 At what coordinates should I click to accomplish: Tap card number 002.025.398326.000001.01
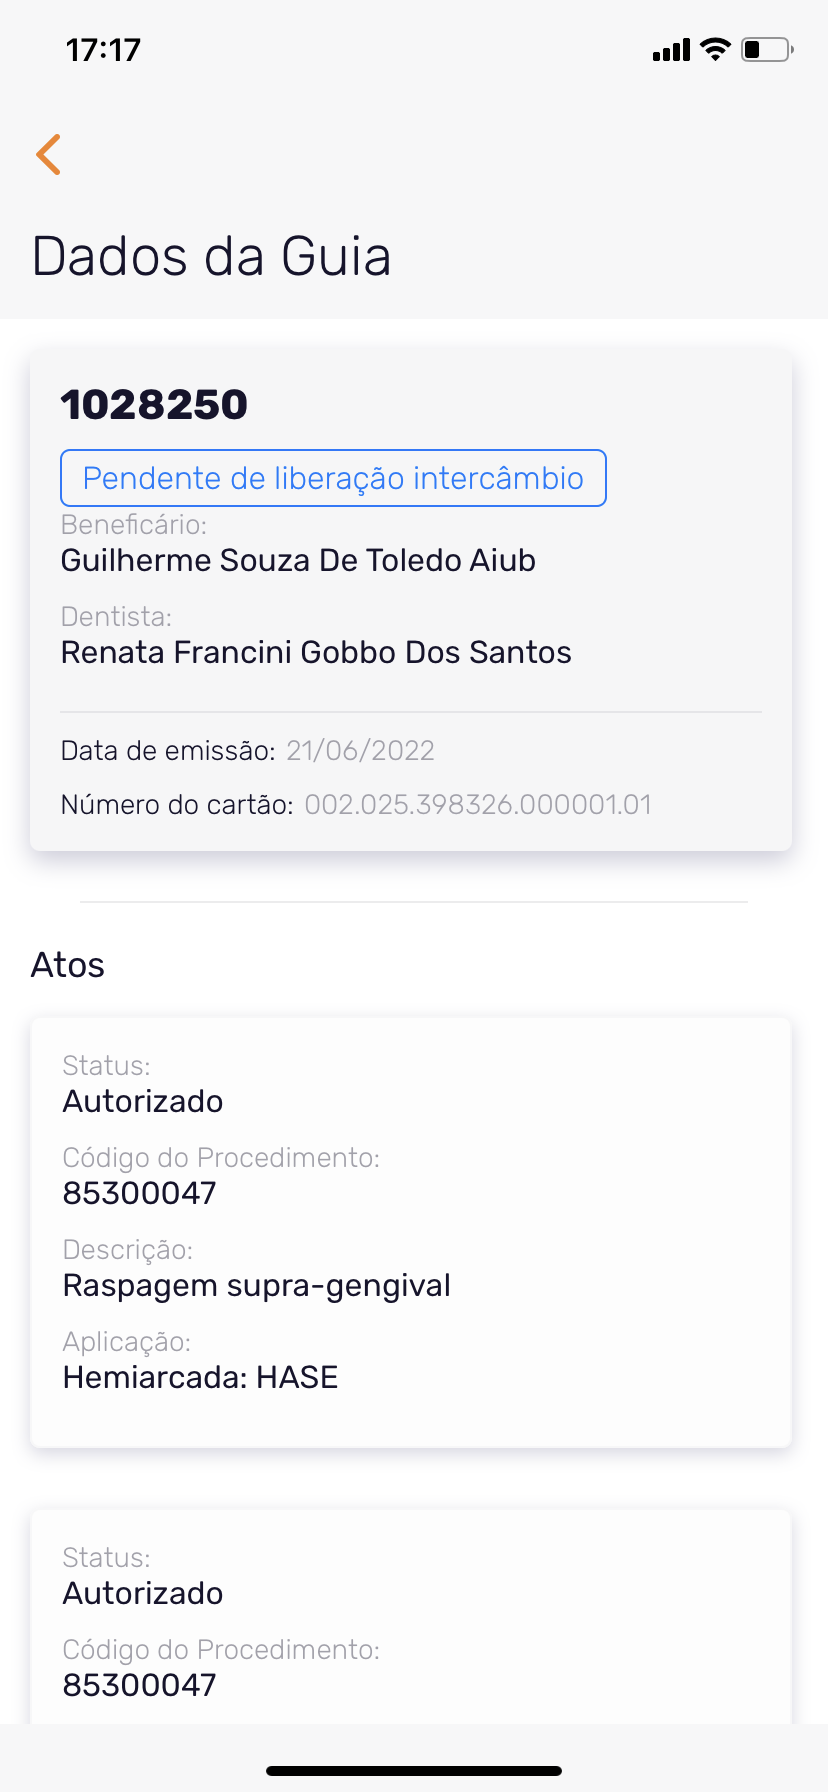tap(478, 805)
